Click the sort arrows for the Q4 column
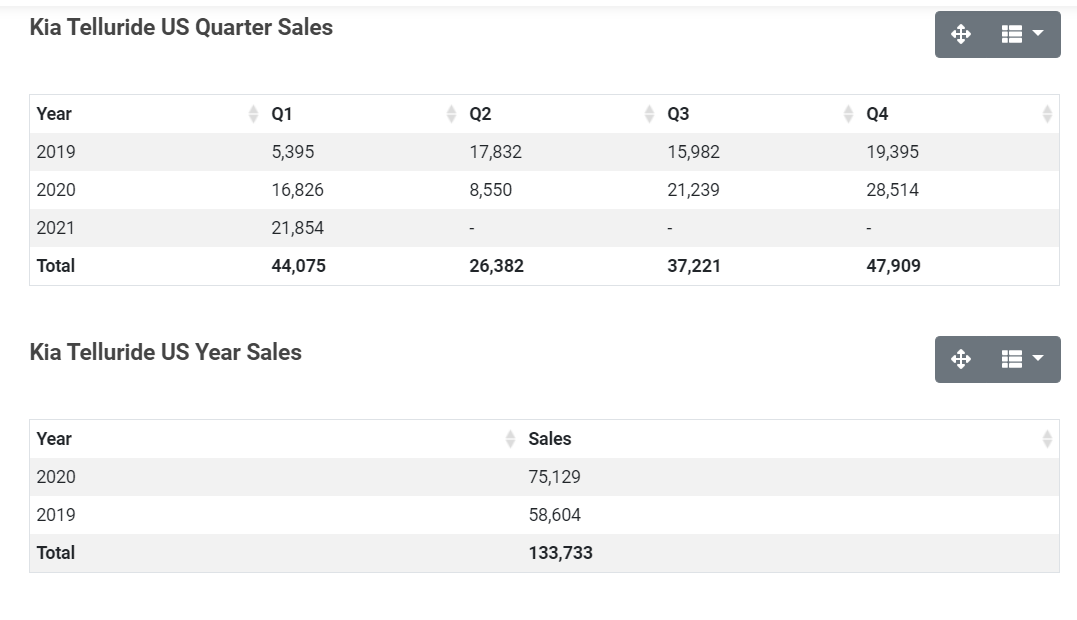The height and width of the screenshot is (620, 1077). [x=1047, y=114]
